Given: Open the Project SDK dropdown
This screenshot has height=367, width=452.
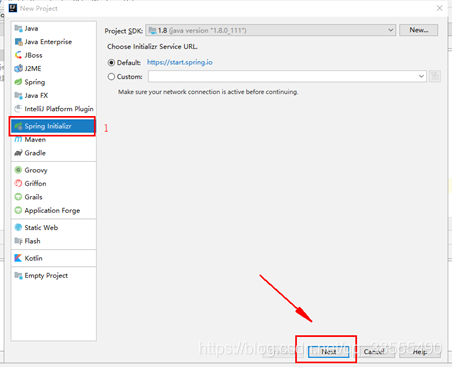Looking at the screenshot, I should (271, 30).
